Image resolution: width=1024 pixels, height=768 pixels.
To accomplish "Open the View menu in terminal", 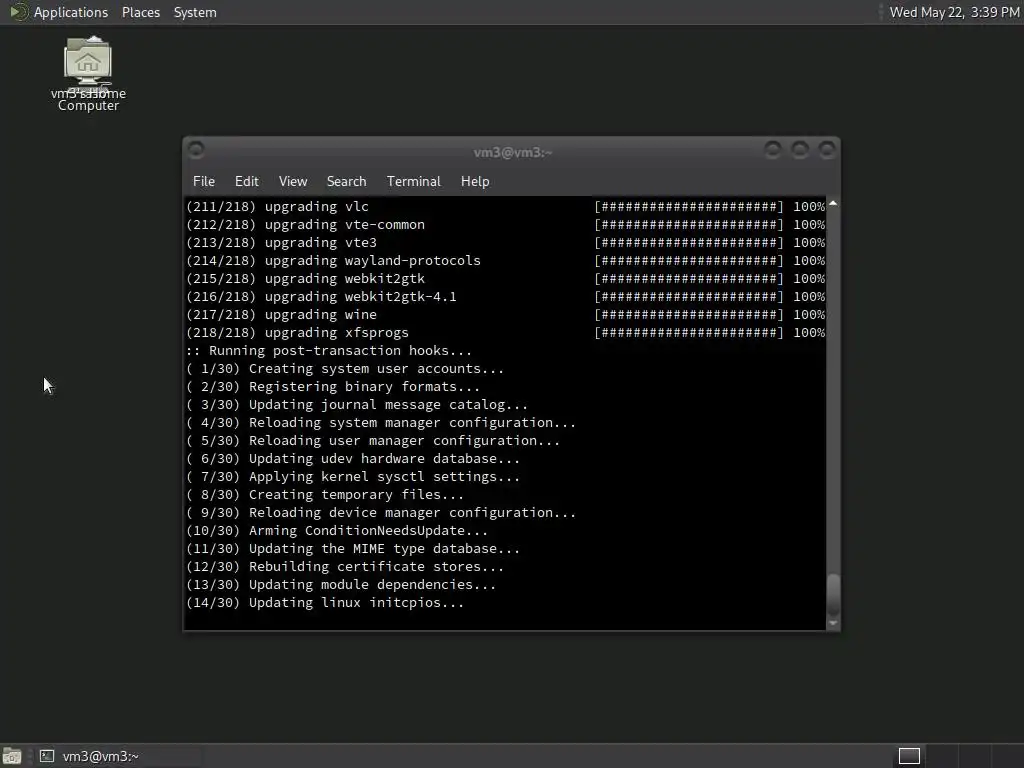I will [x=293, y=182].
